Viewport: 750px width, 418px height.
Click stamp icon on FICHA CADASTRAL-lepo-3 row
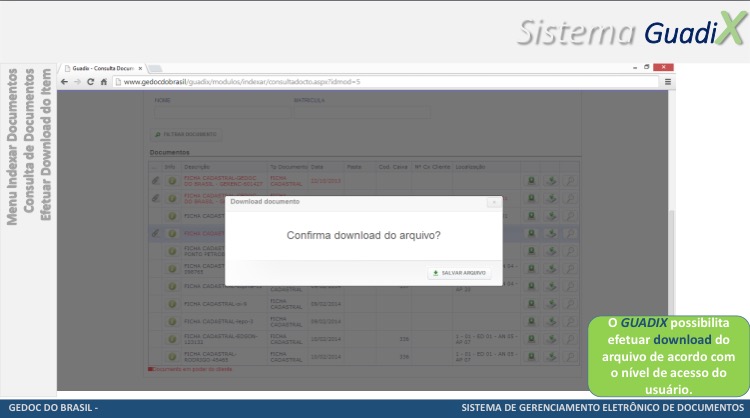(531, 321)
